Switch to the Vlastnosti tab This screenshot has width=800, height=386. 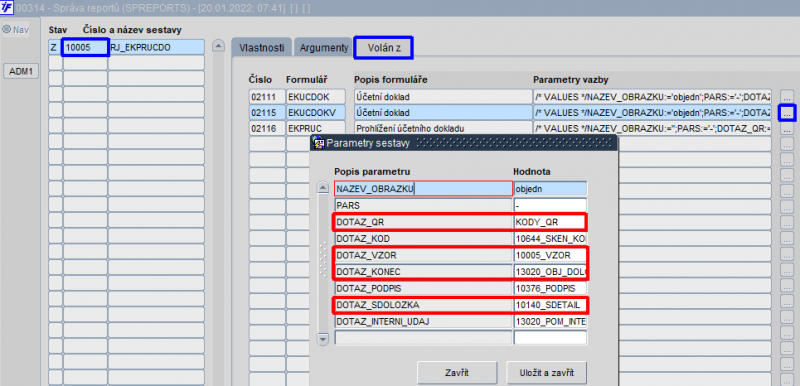261,47
